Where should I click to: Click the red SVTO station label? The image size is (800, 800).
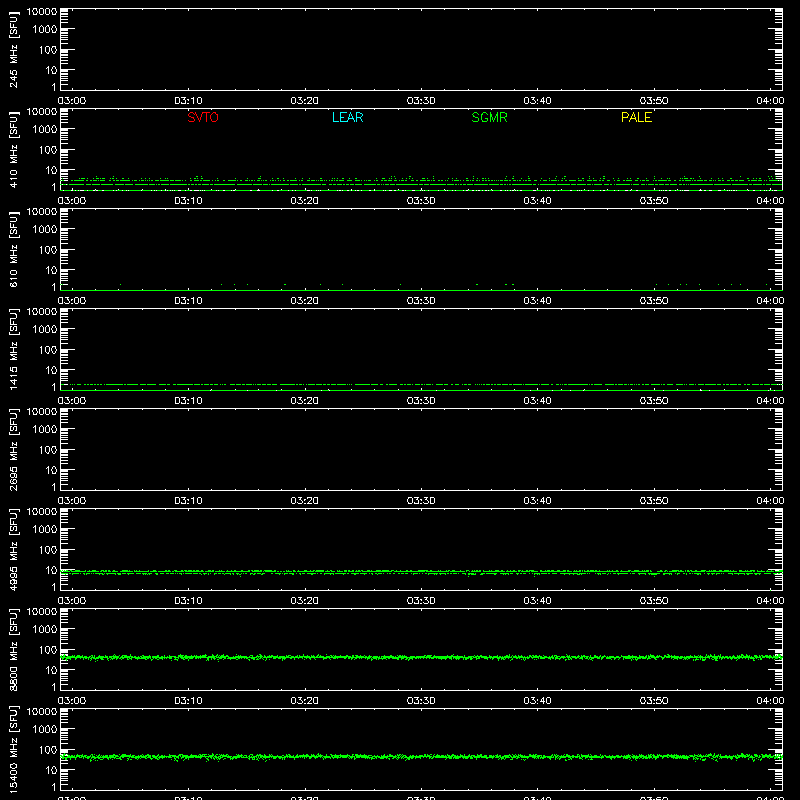coord(203,117)
